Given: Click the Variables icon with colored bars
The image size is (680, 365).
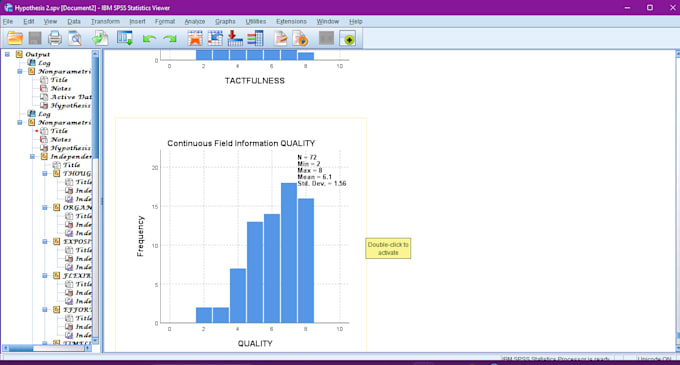Looking at the screenshot, I should click(x=255, y=39).
